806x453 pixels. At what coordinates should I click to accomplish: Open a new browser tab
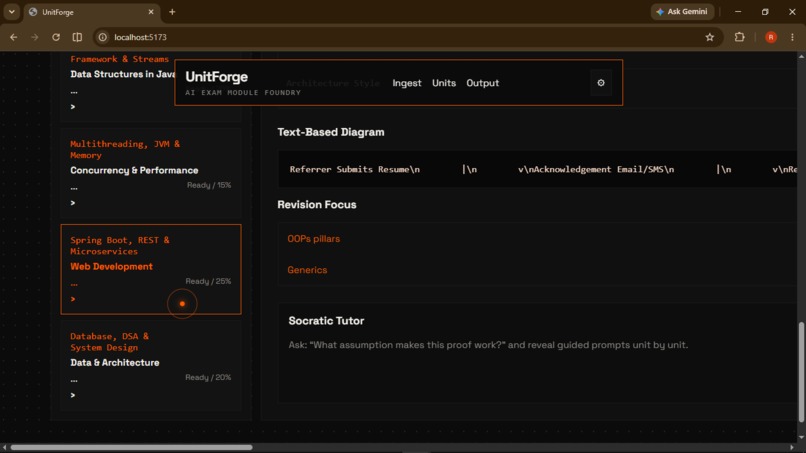(x=172, y=12)
